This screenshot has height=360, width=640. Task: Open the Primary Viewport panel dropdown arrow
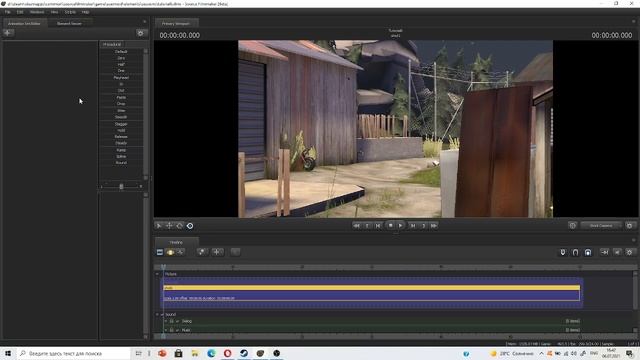(634, 22)
